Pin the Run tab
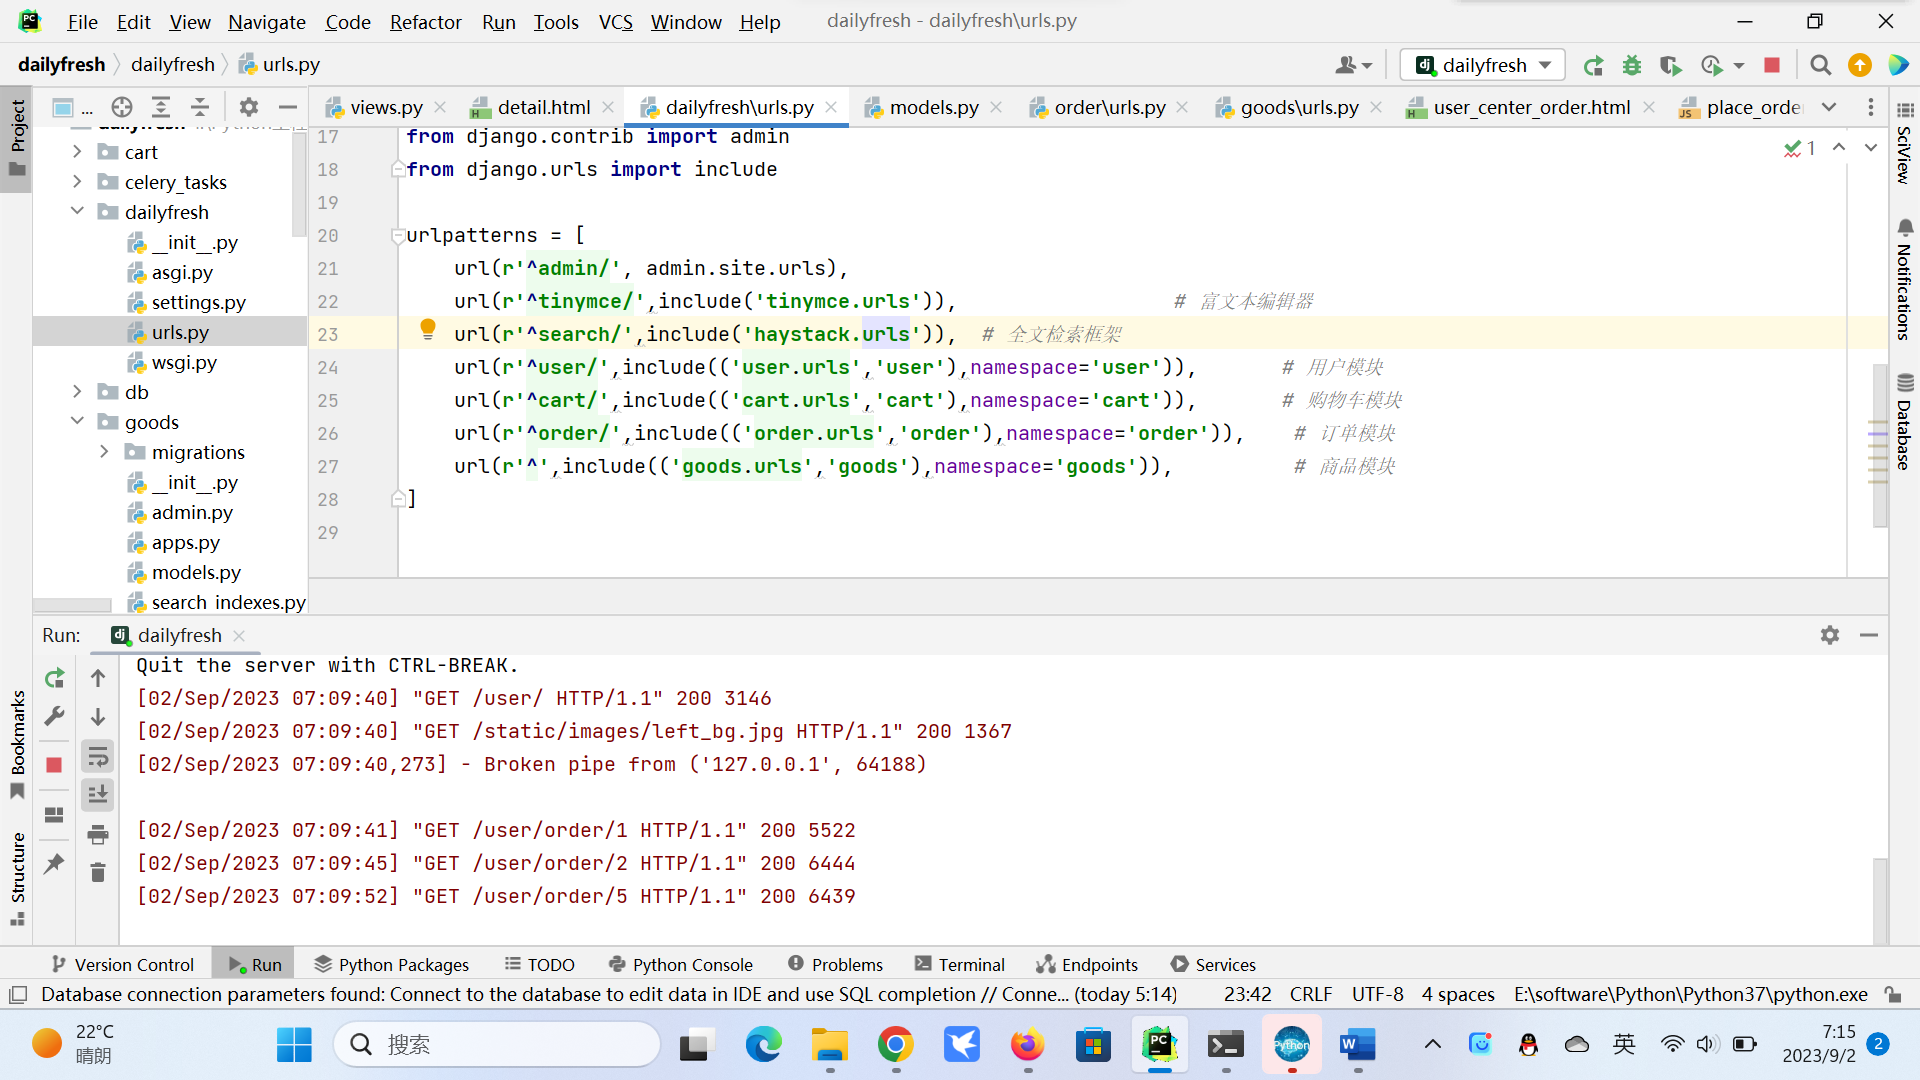This screenshot has width=1920, height=1080. pyautogui.click(x=54, y=863)
